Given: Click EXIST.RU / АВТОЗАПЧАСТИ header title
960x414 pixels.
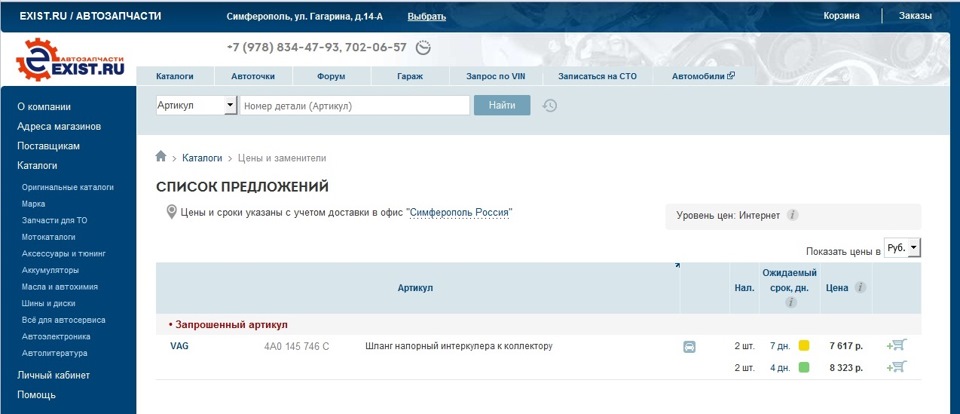Looking at the screenshot, I should [91, 16].
